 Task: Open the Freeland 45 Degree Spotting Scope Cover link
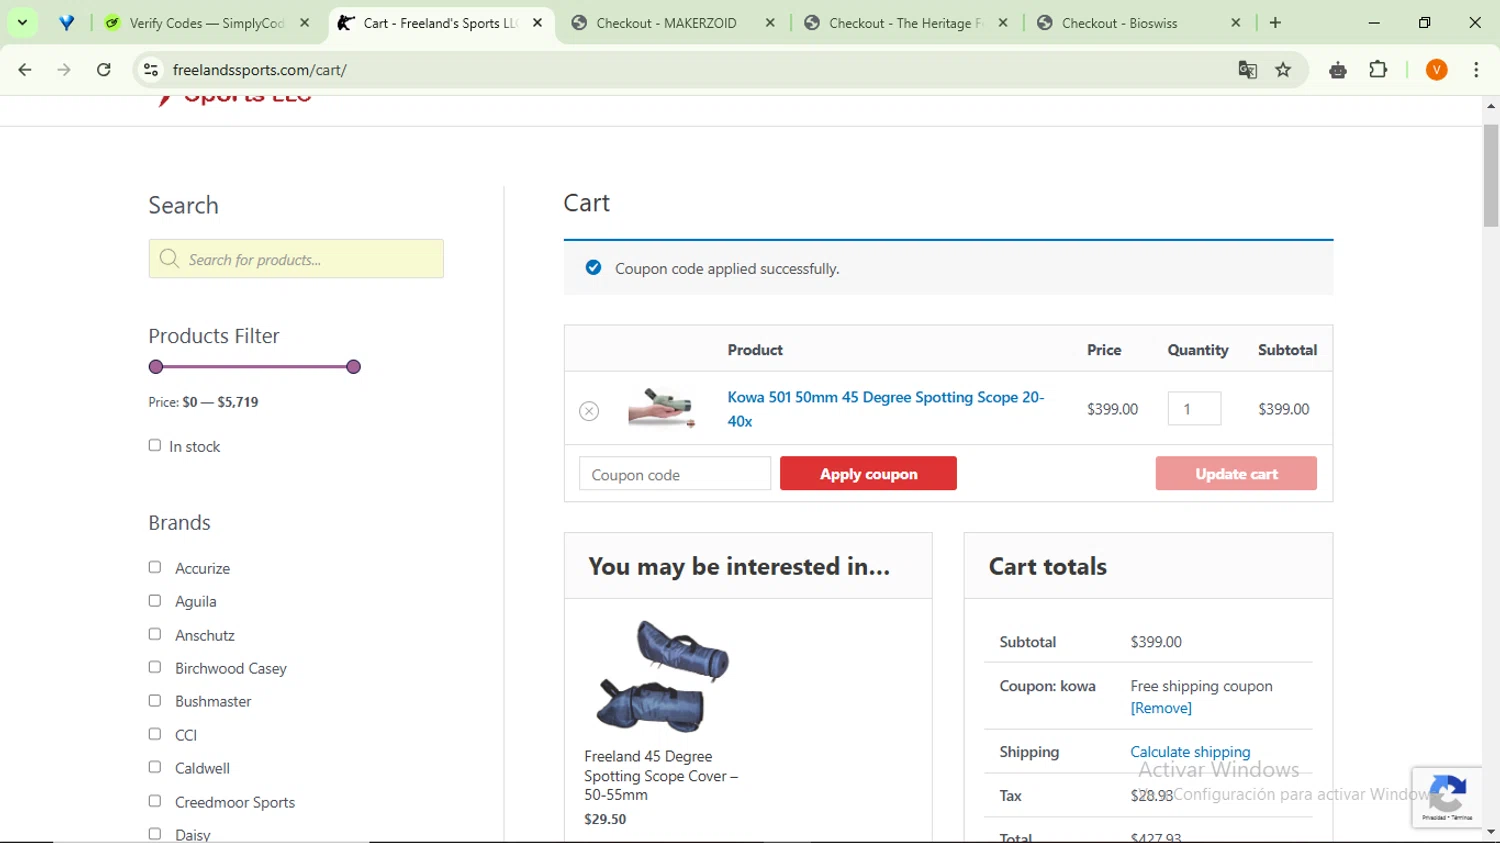point(661,776)
